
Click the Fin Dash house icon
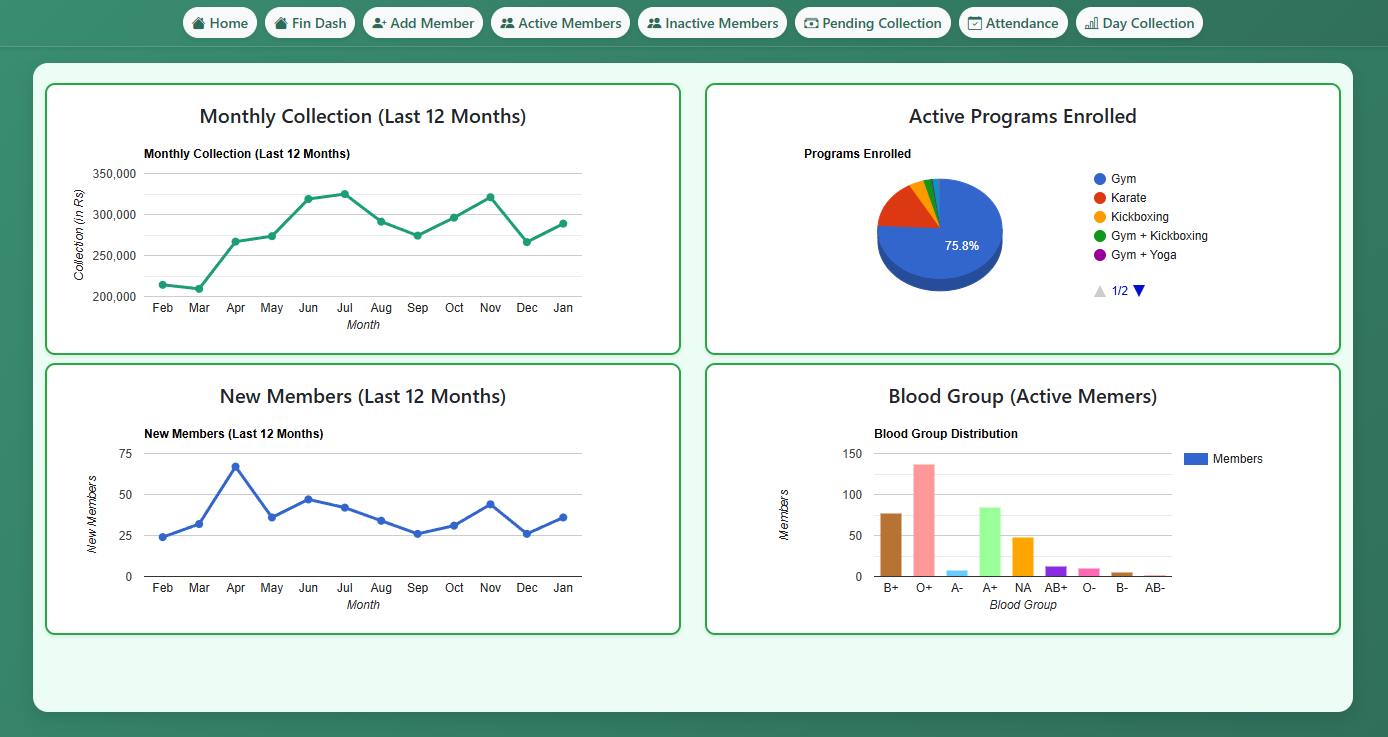(x=281, y=22)
